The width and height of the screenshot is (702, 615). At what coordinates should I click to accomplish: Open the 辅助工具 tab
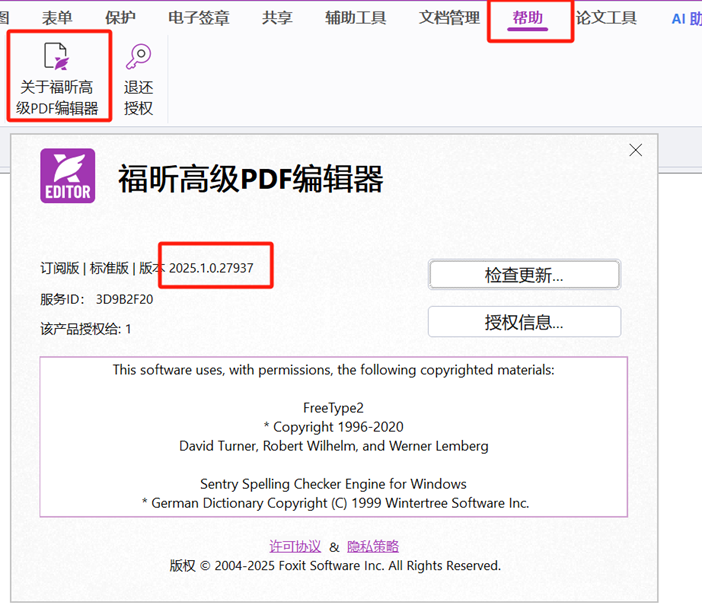pos(355,18)
